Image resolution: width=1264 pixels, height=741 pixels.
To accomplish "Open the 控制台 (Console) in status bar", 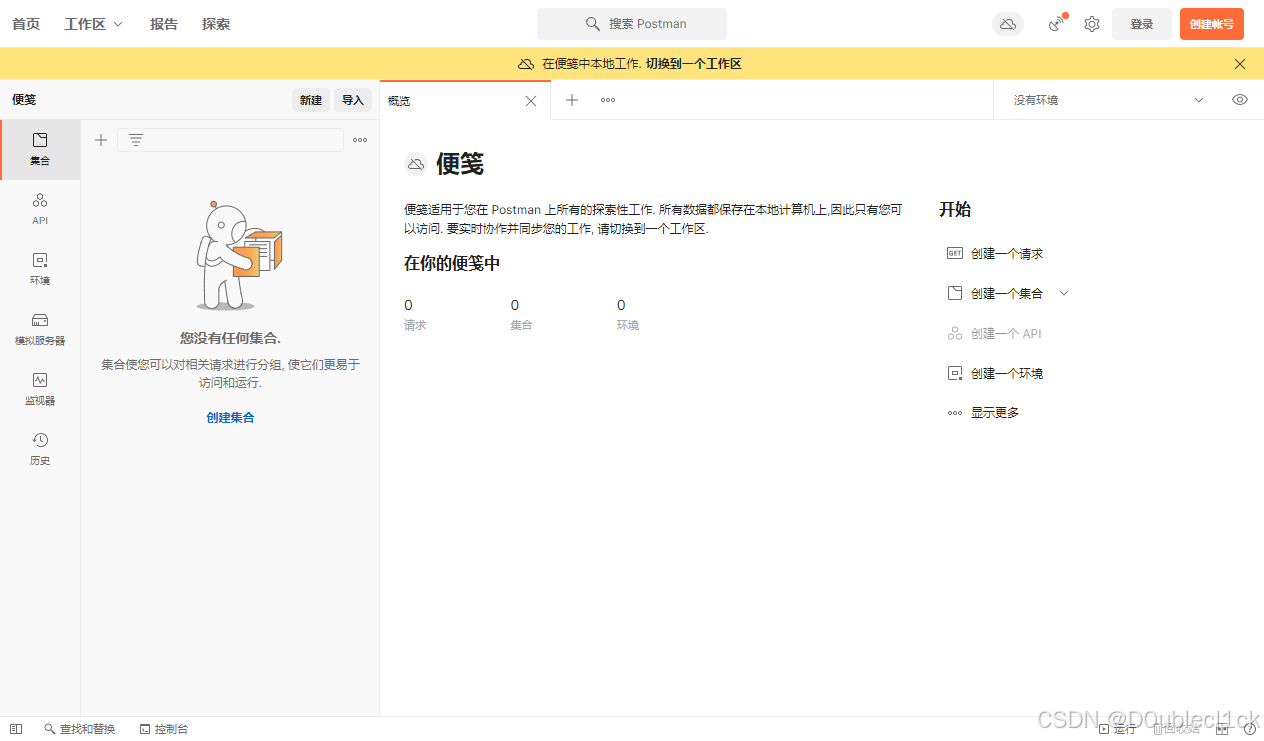I will click(x=163, y=729).
